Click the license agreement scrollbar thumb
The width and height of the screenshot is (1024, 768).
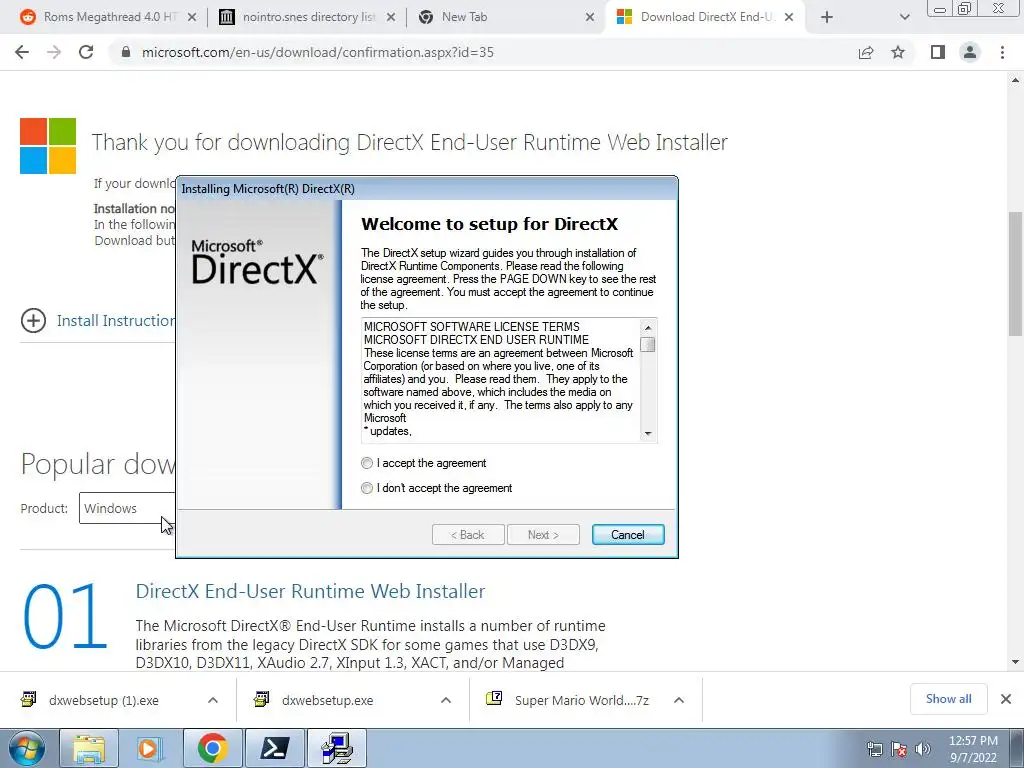pyautogui.click(x=648, y=344)
